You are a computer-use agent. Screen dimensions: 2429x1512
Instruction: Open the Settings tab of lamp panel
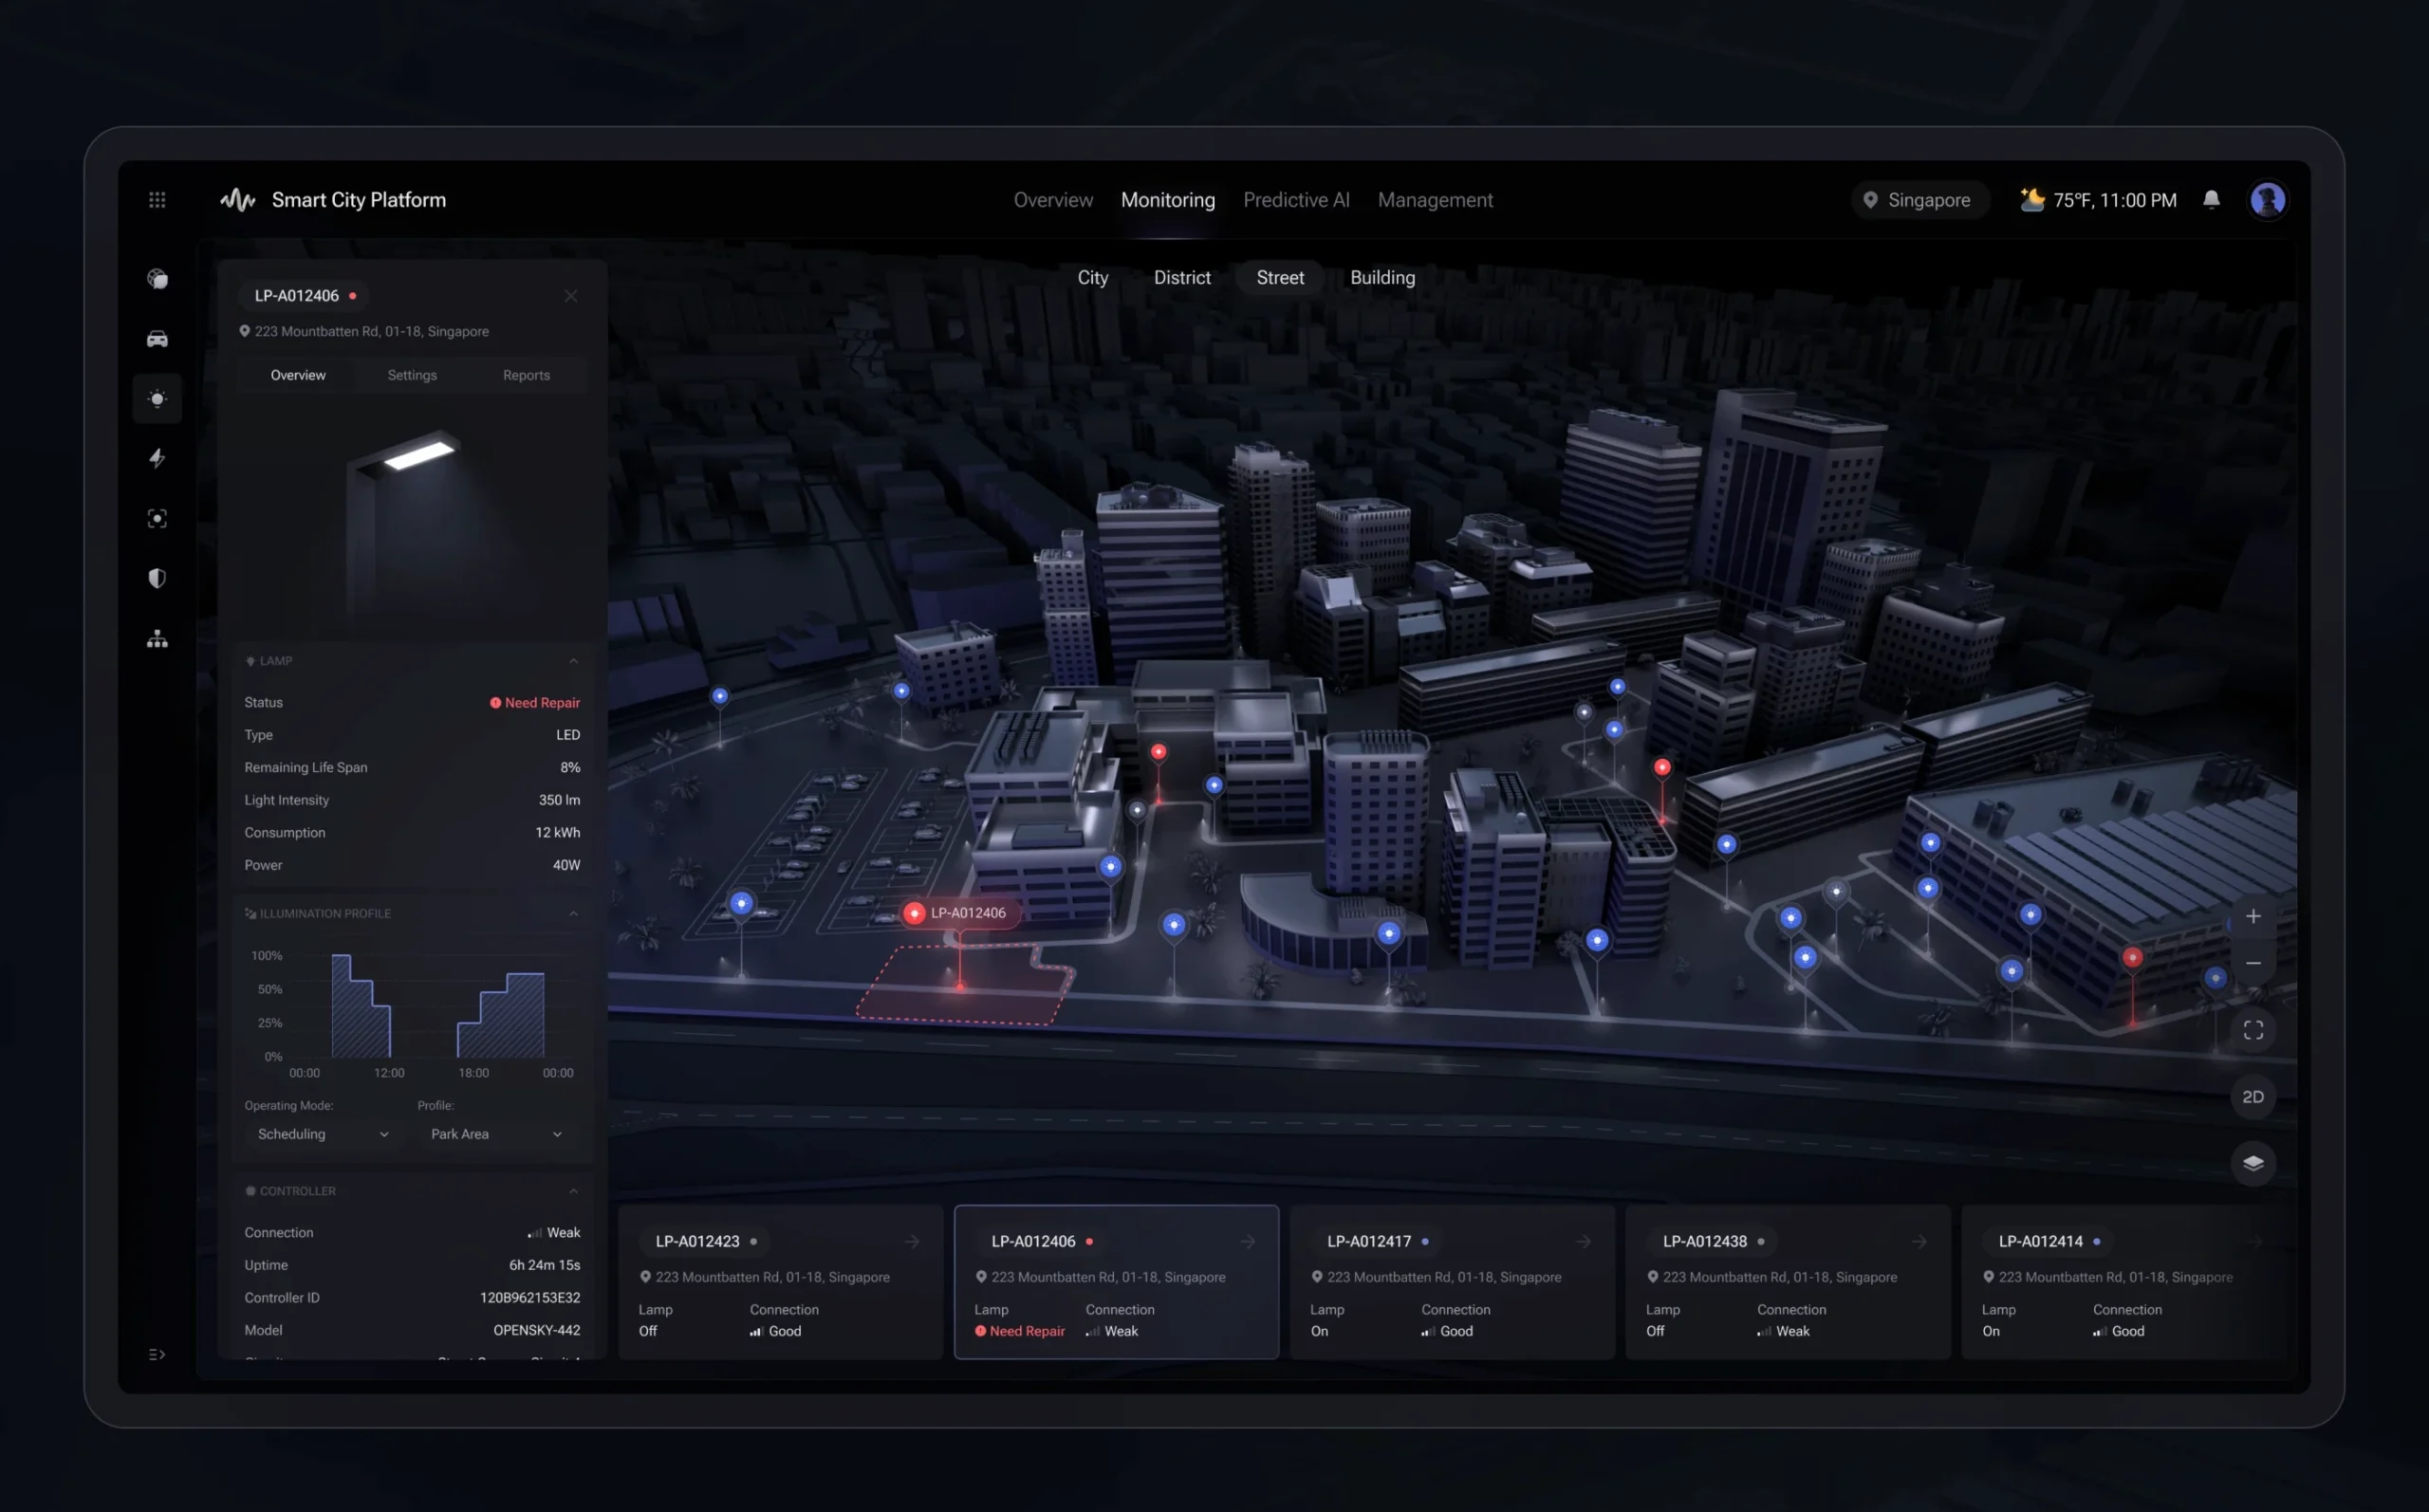click(412, 375)
